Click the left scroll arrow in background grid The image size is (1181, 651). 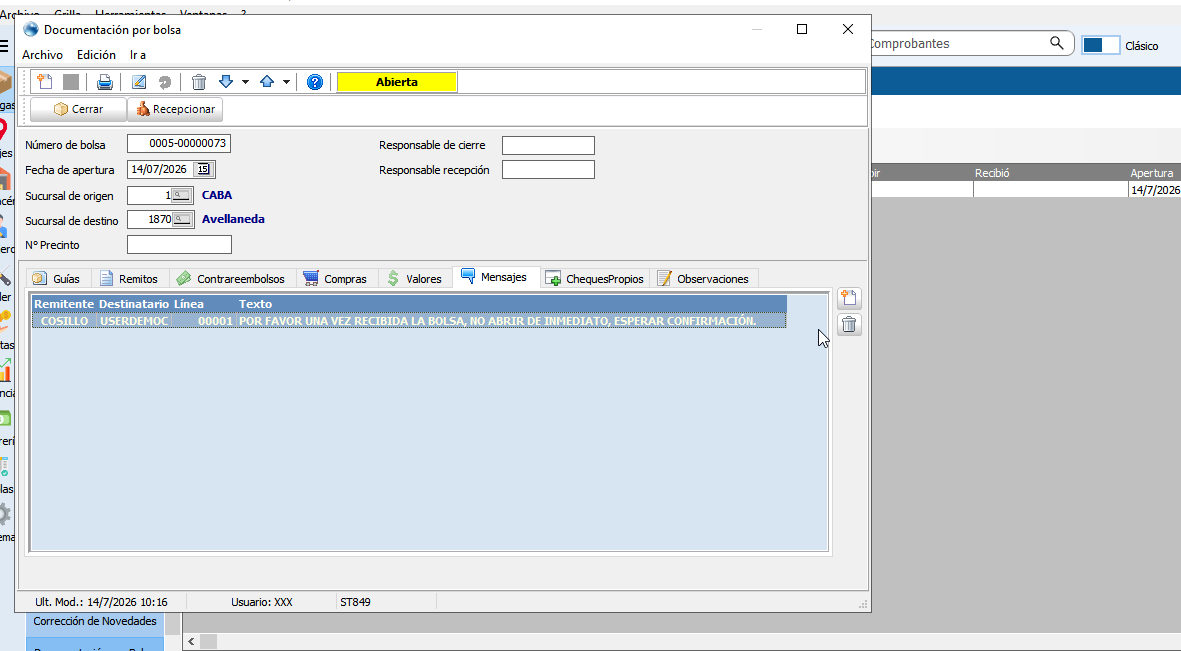(191, 641)
